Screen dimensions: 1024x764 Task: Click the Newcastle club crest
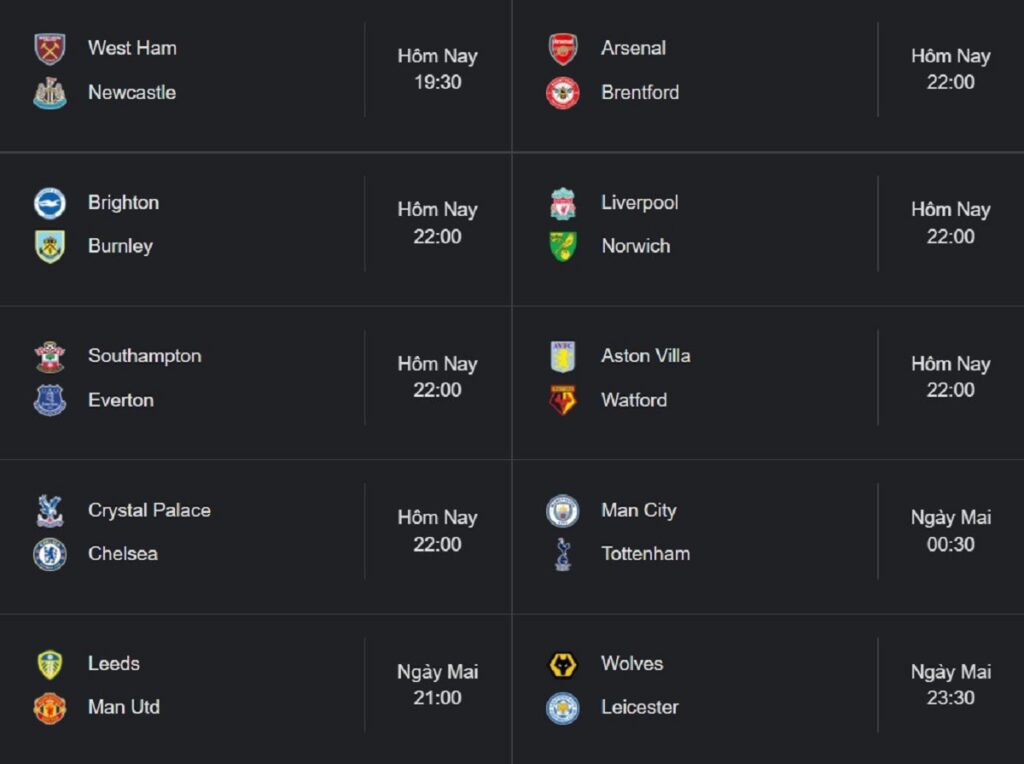50,93
